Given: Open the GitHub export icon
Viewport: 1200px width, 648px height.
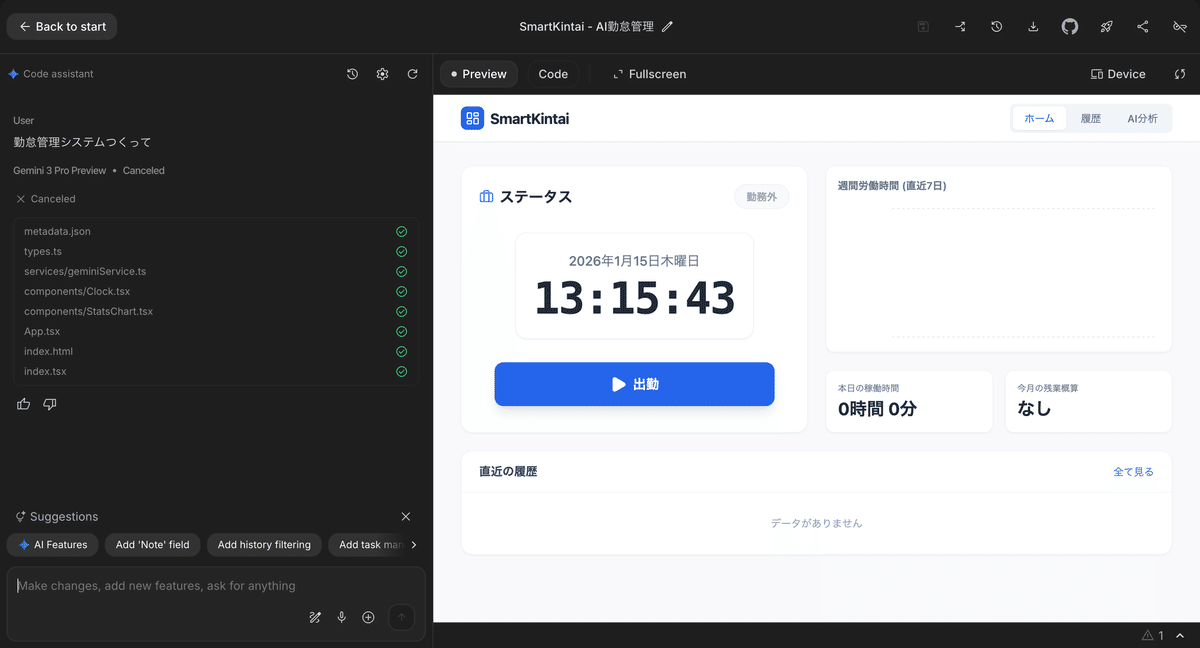Looking at the screenshot, I should [1069, 26].
